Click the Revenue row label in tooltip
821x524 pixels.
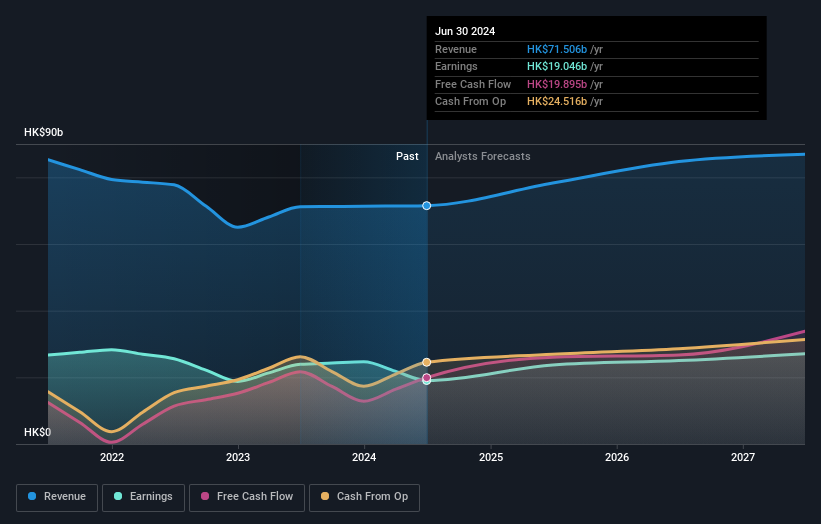coord(456,49)
